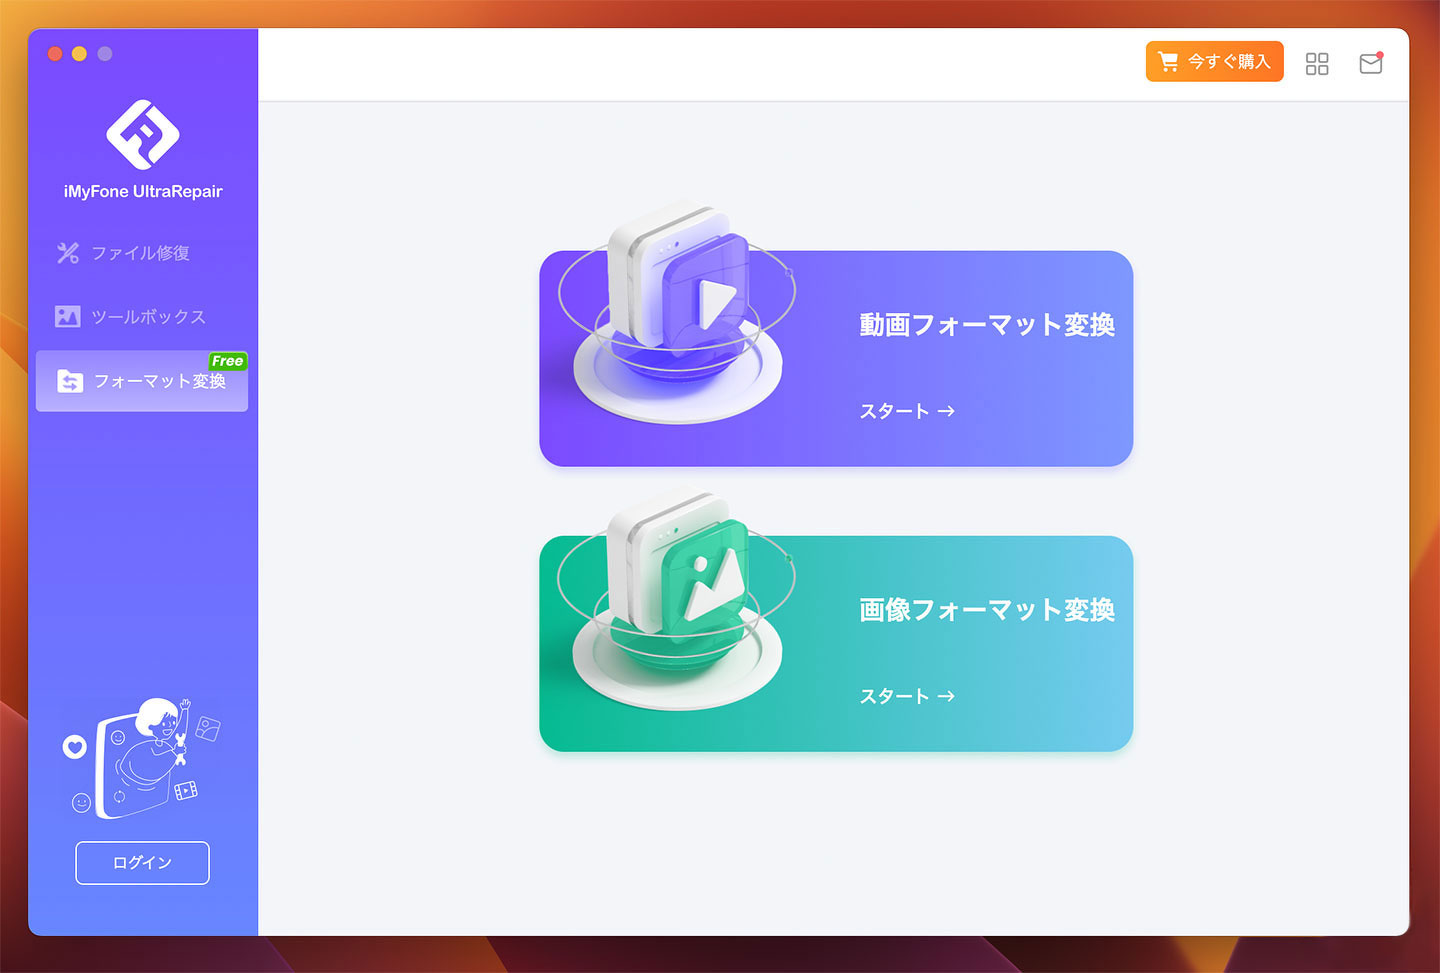Click the iMyFone UltraRepair logo icon
Viewport: 1440px width, 973px height.
[143, 134]
